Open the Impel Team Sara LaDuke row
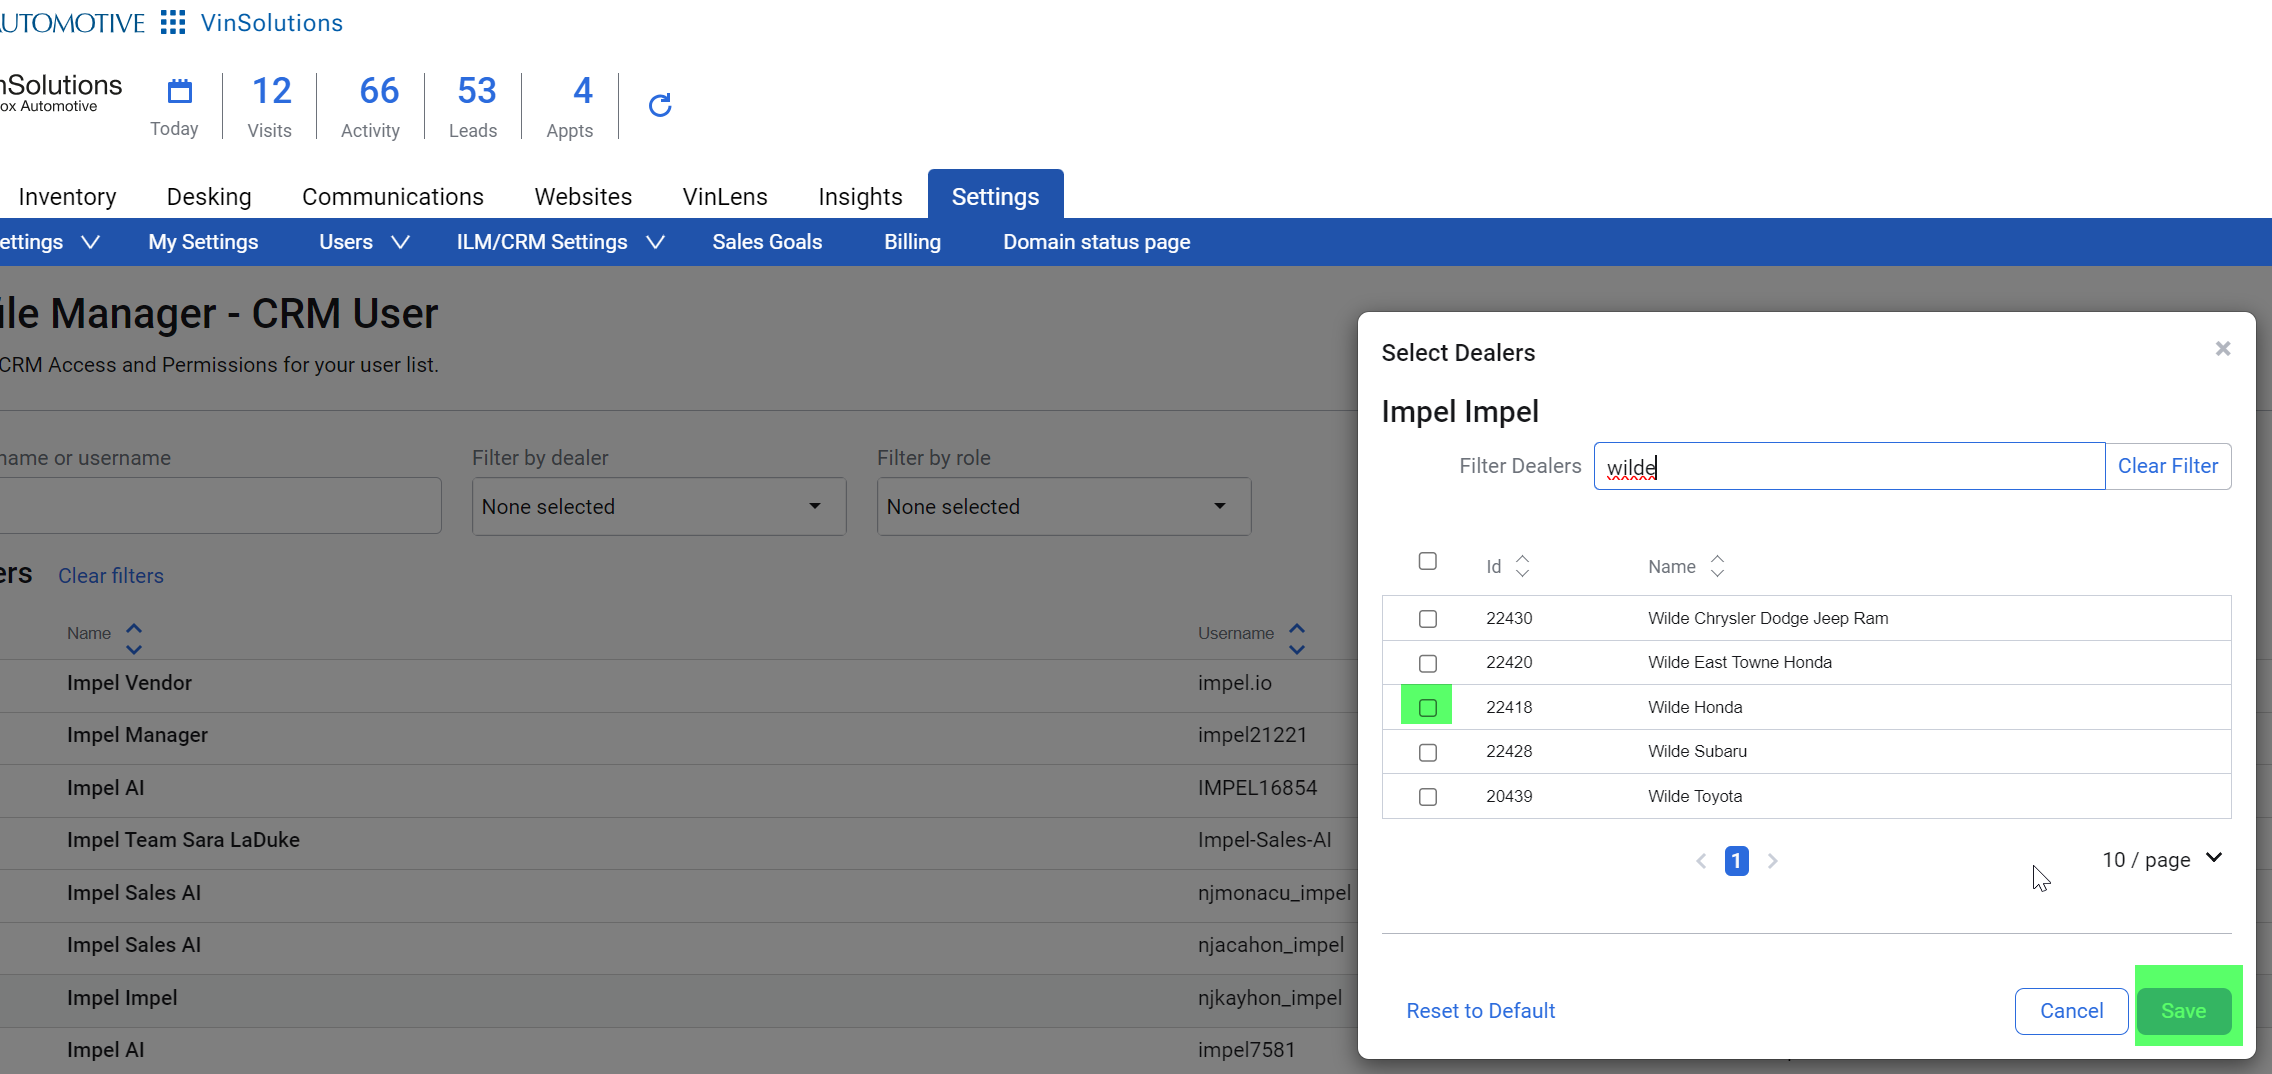This screenshot has height=1074, width=2272. click(183, 840)
